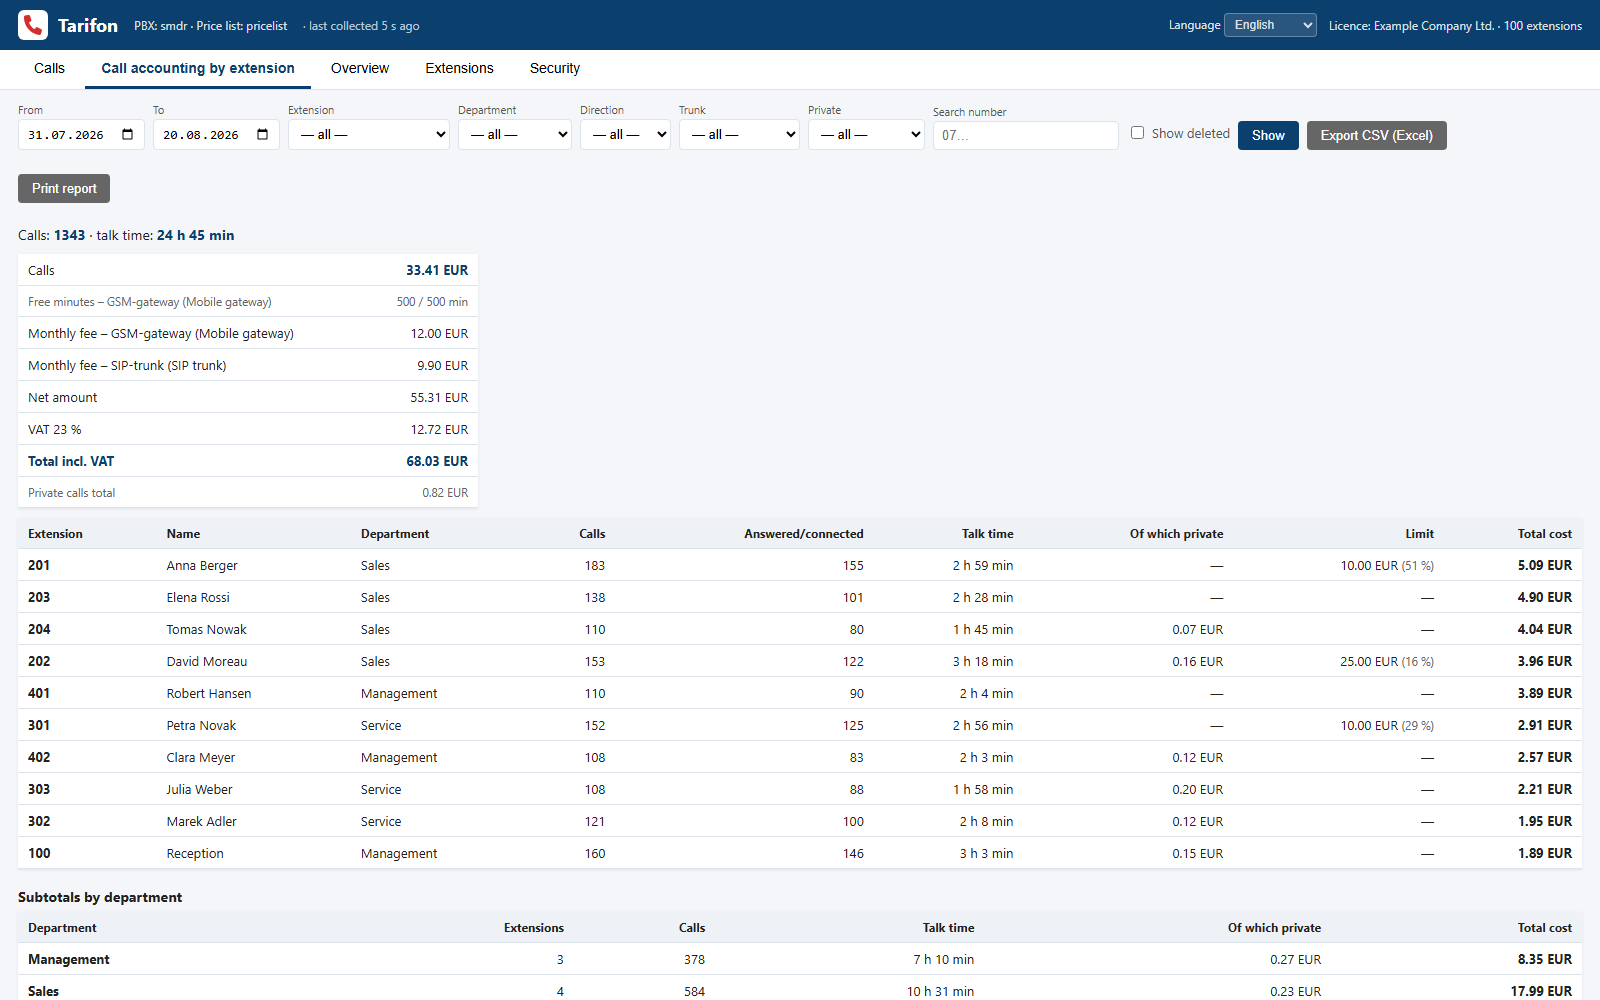
Task: Go to the Extensions tab
Action: pyautogui.click(x=459, y=68)
